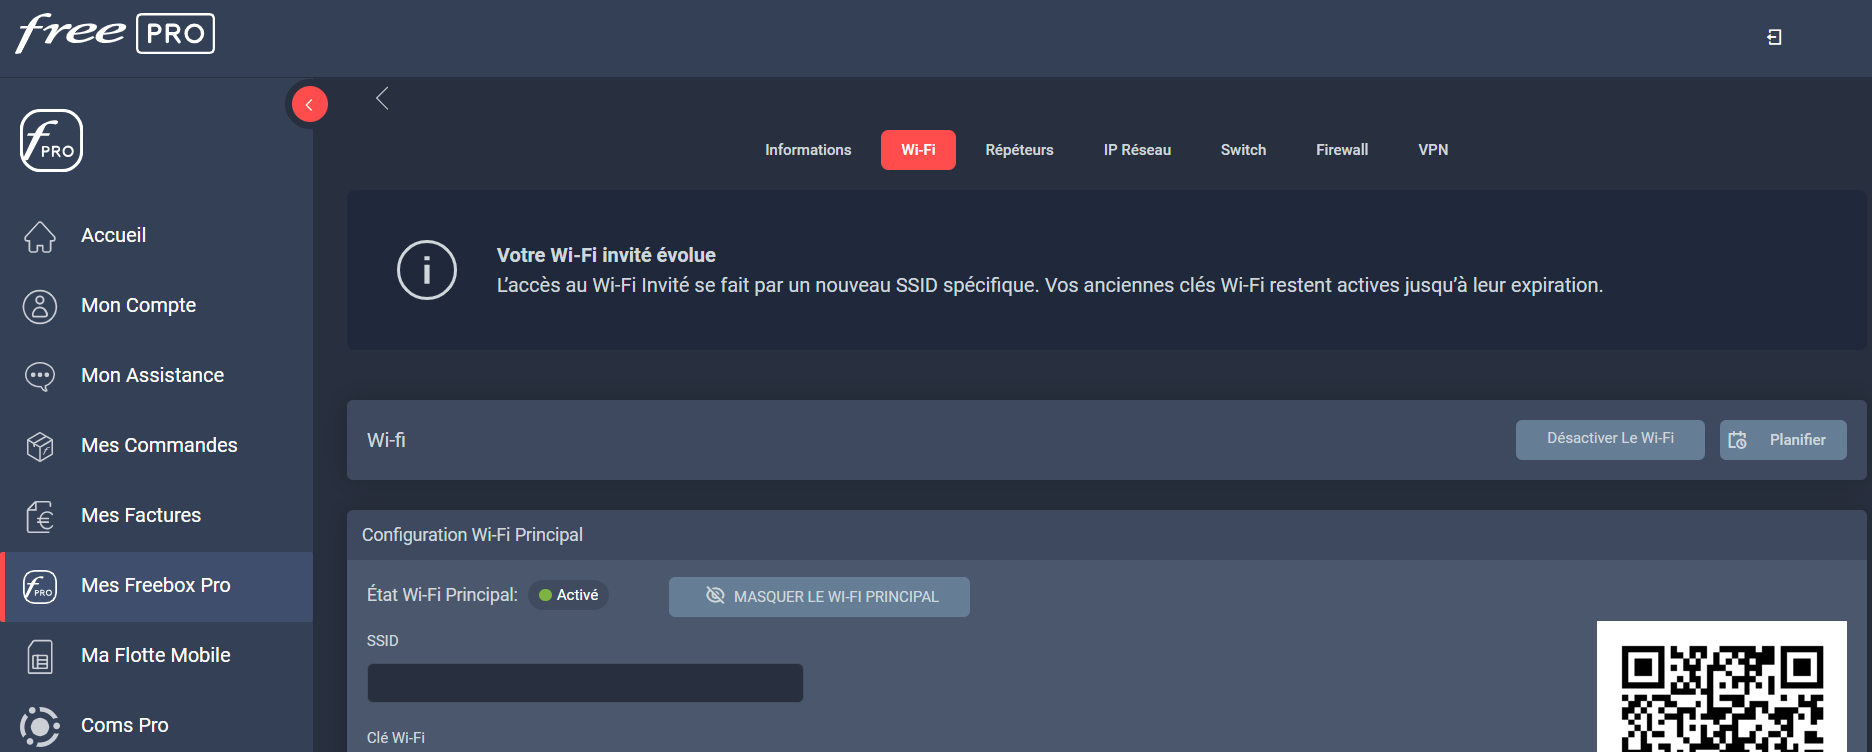Click the Activé status badge

click(568, 595)
